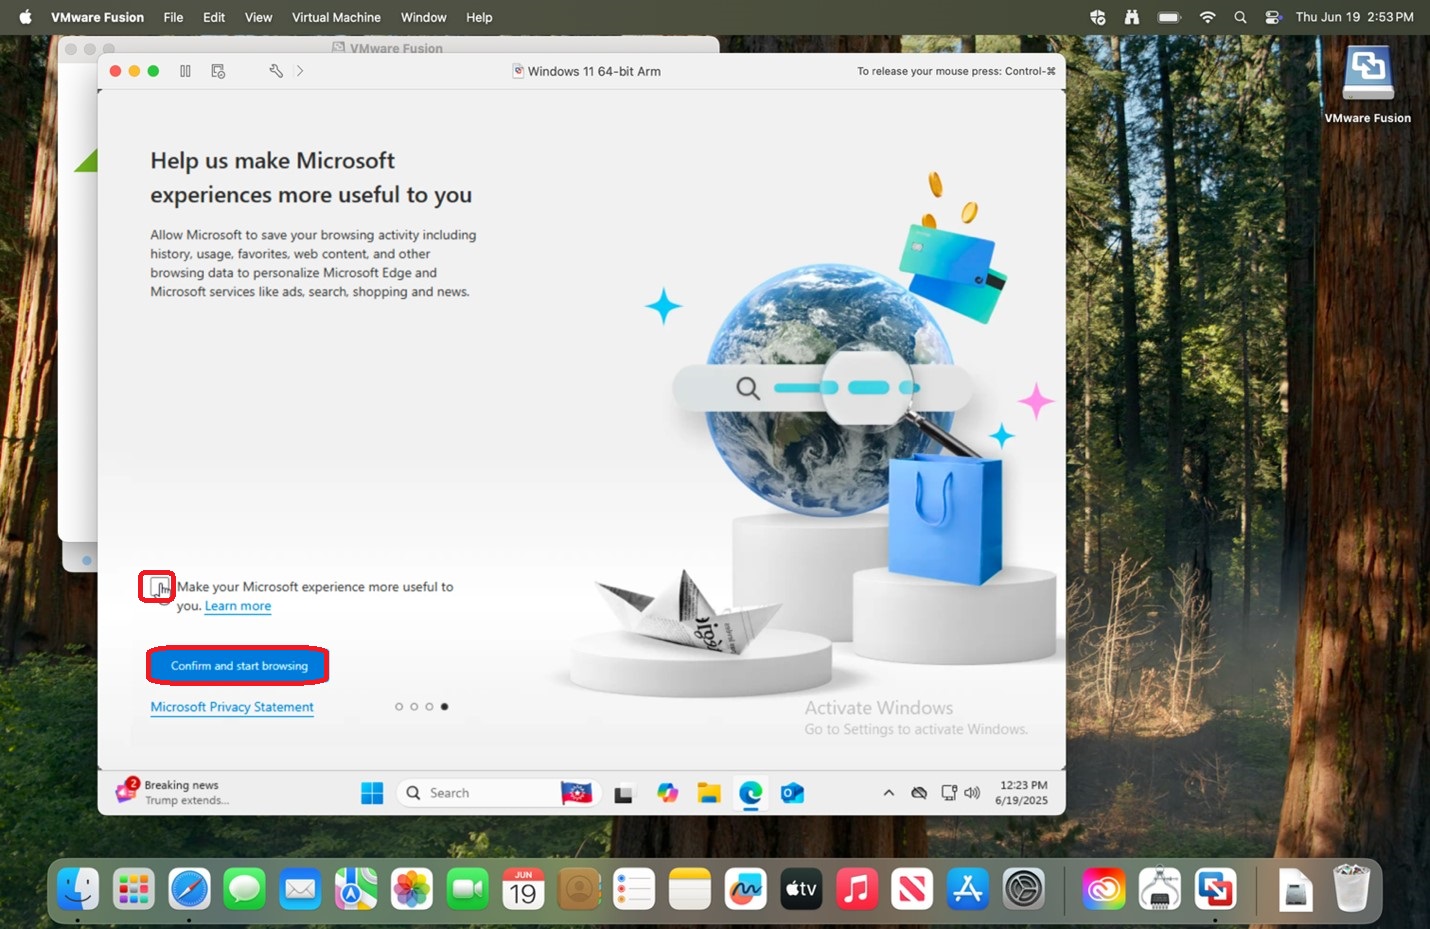The height and width of the screenshot is (929, 1430).
Task: Select the last page indicator dot
Action: coord(445,707)
